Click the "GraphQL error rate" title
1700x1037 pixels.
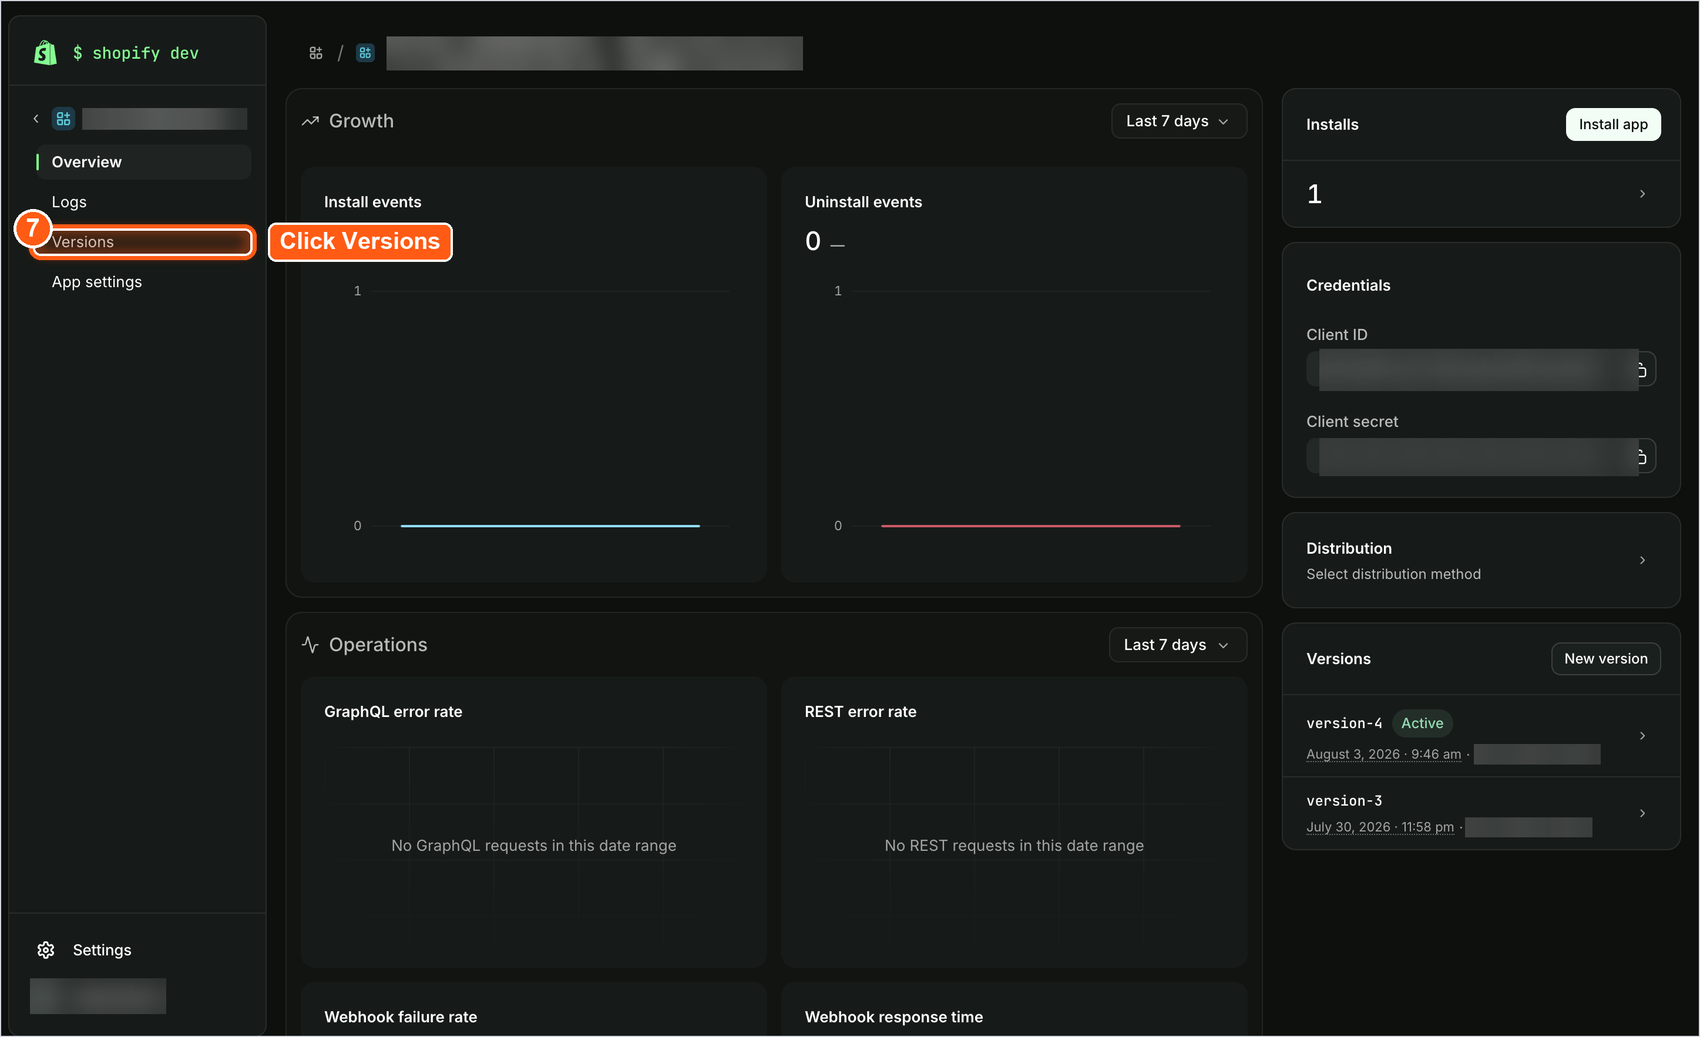click(x=393, y=712)
